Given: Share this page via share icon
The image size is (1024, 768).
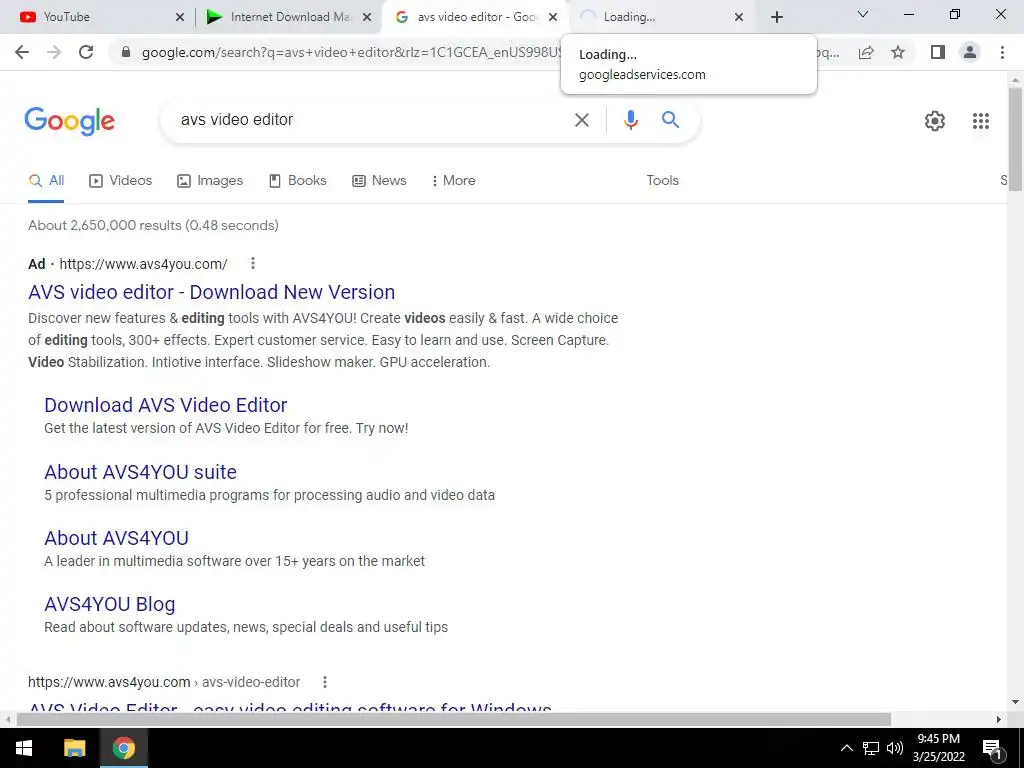Looking at the screenshot, I should coord(866,52).
